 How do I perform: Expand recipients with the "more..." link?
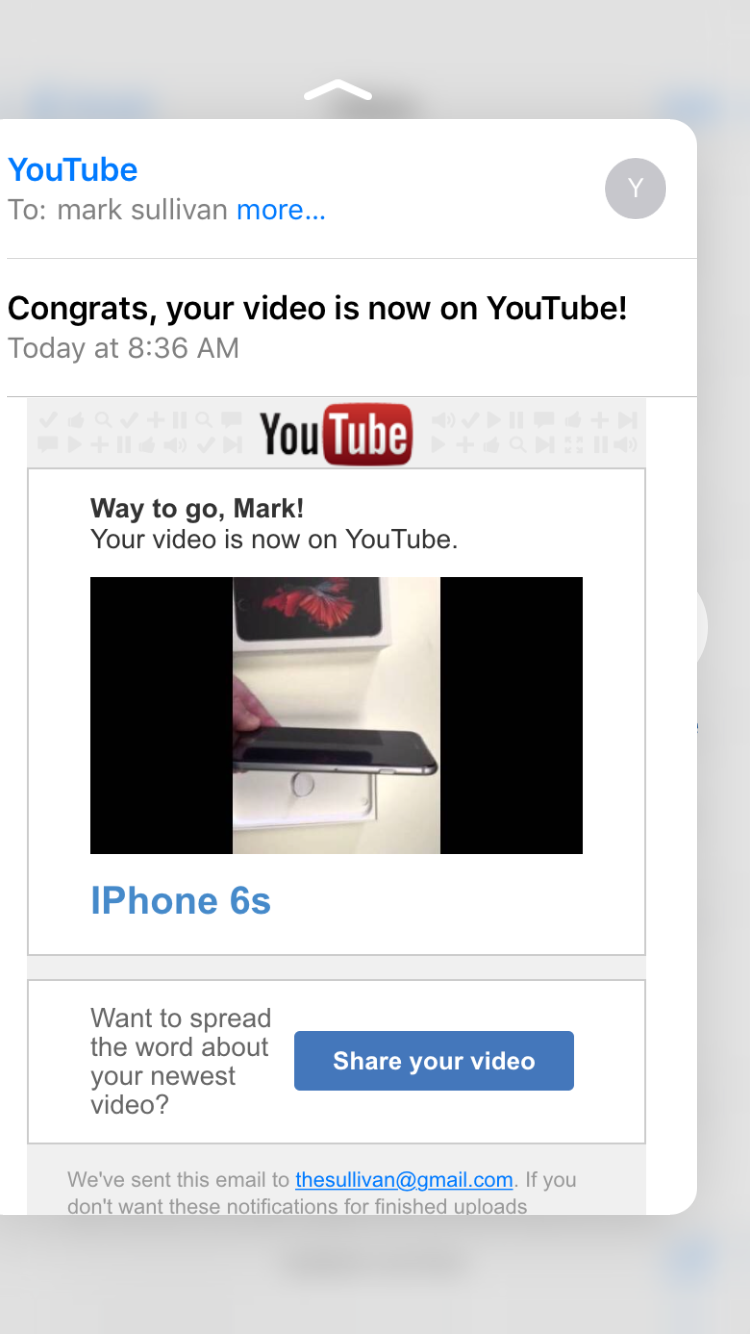pyautogui.click(x=281, y=210)
